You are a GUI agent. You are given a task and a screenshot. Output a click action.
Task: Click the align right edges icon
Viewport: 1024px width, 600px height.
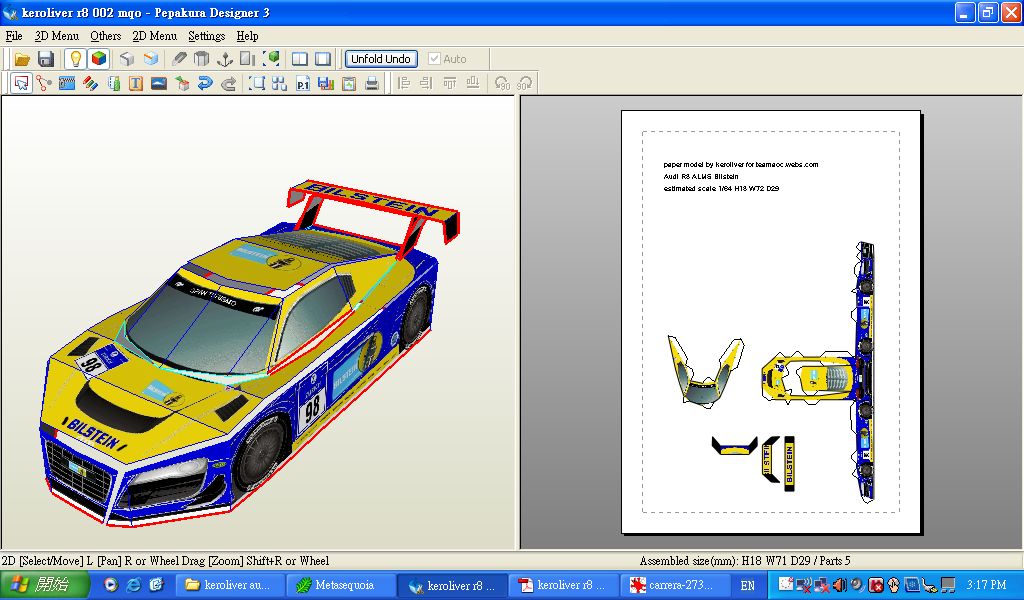pyautogui.click(x=426, y=84)
